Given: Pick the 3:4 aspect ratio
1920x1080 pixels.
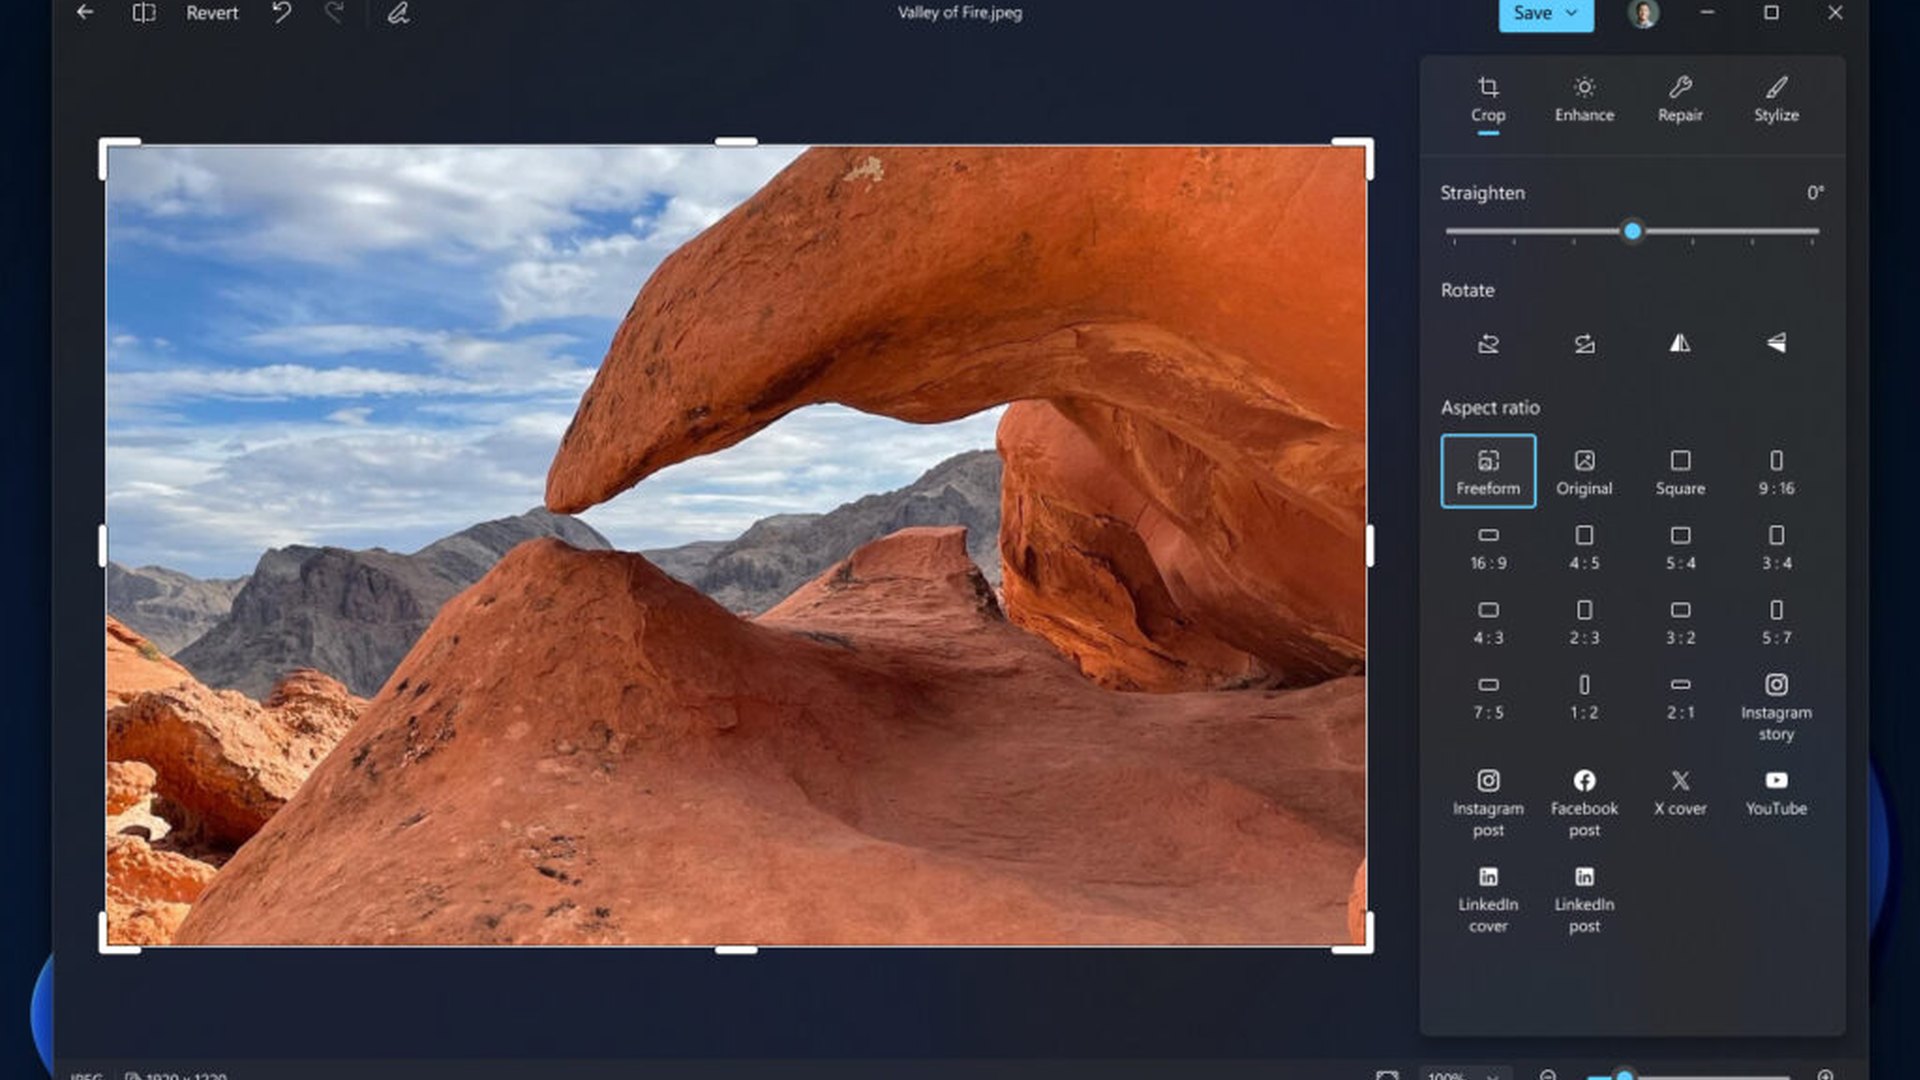Looking at the screenshot, I should 1776,547.
